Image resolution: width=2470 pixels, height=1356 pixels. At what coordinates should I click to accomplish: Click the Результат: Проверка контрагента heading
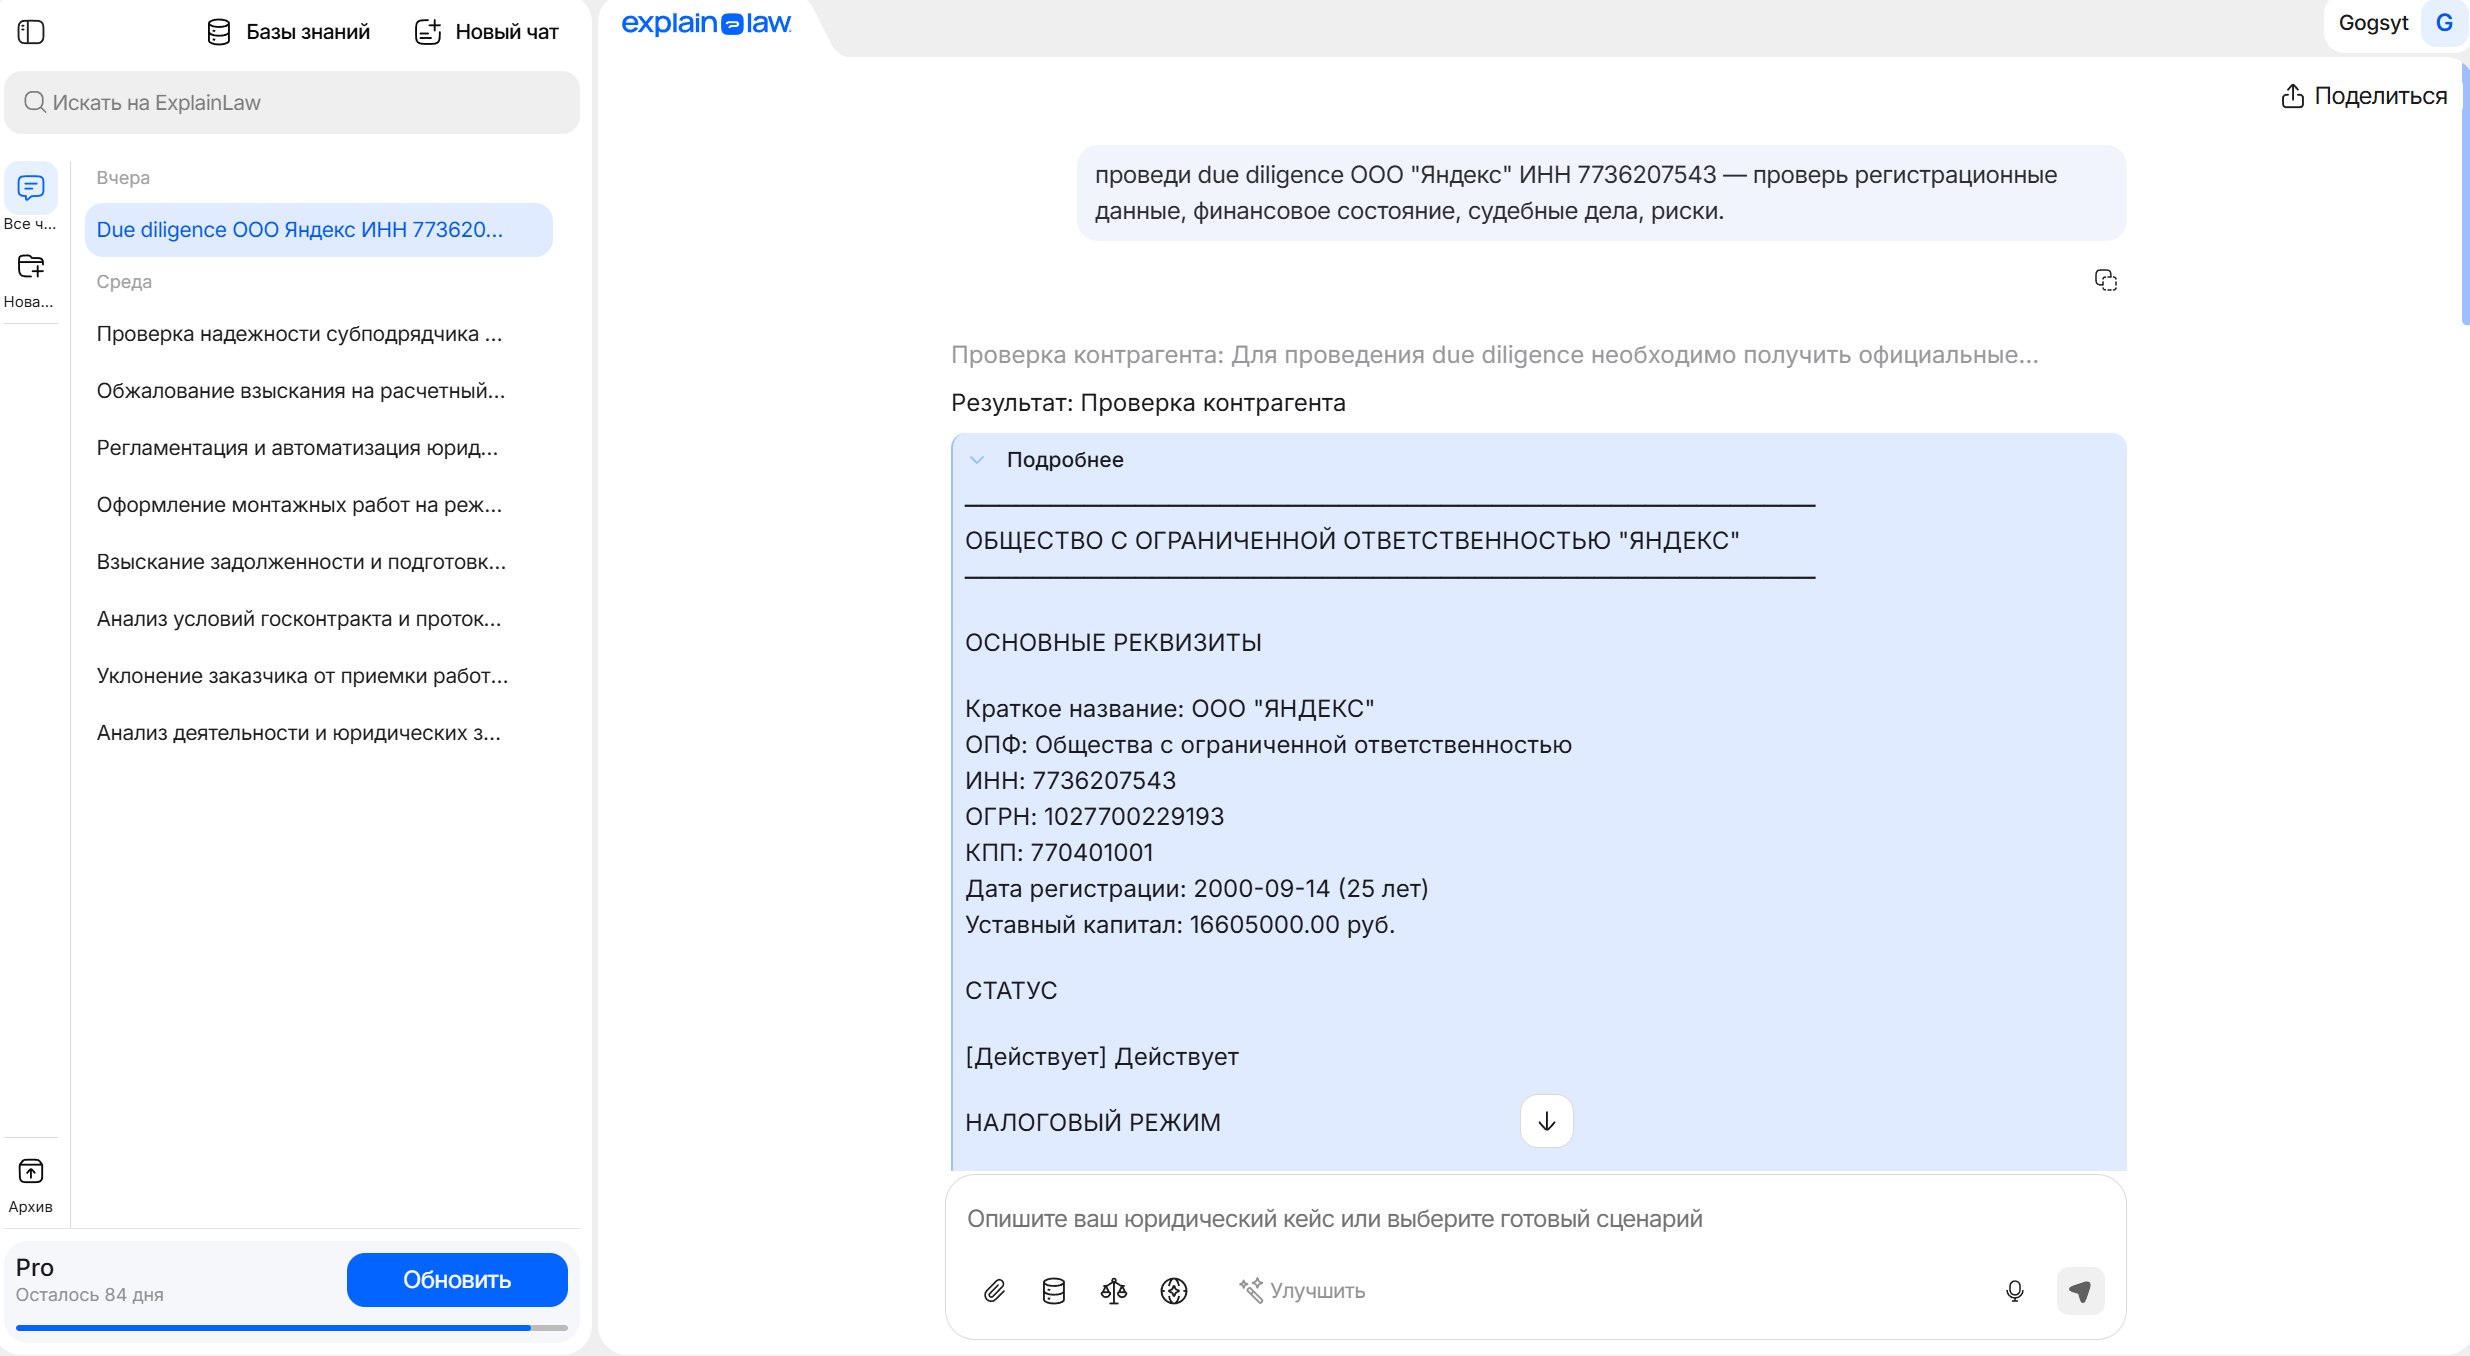tap(1148, 403)
